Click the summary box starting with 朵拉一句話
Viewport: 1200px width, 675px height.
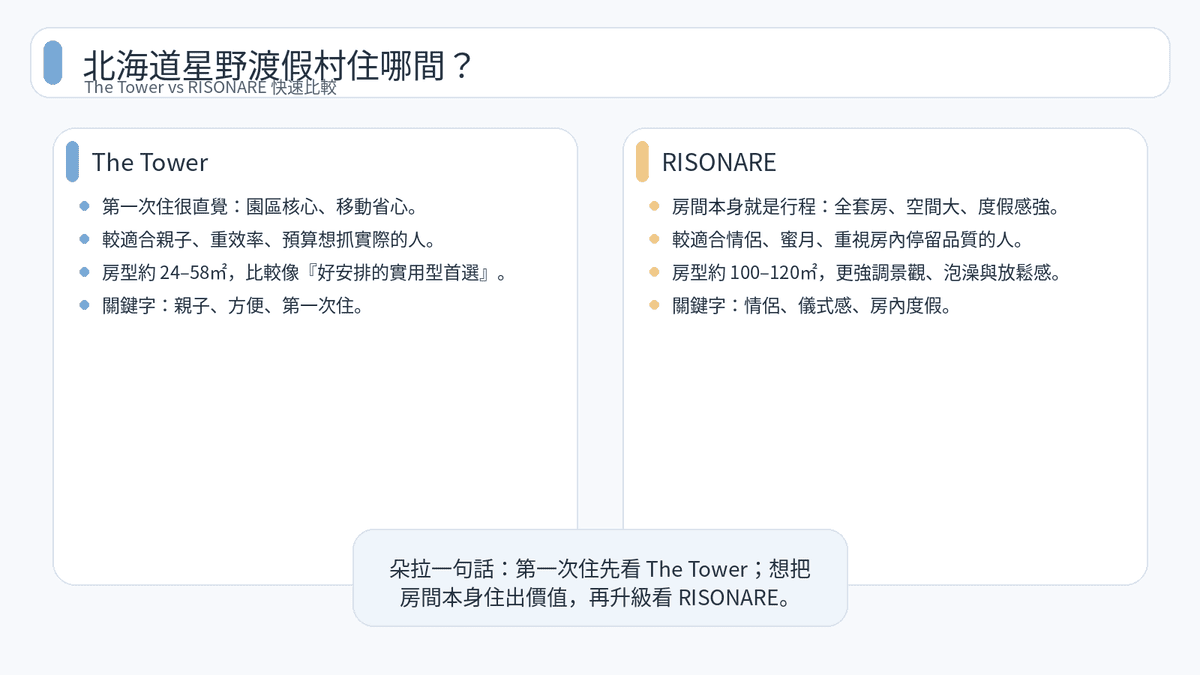point(600,578)
